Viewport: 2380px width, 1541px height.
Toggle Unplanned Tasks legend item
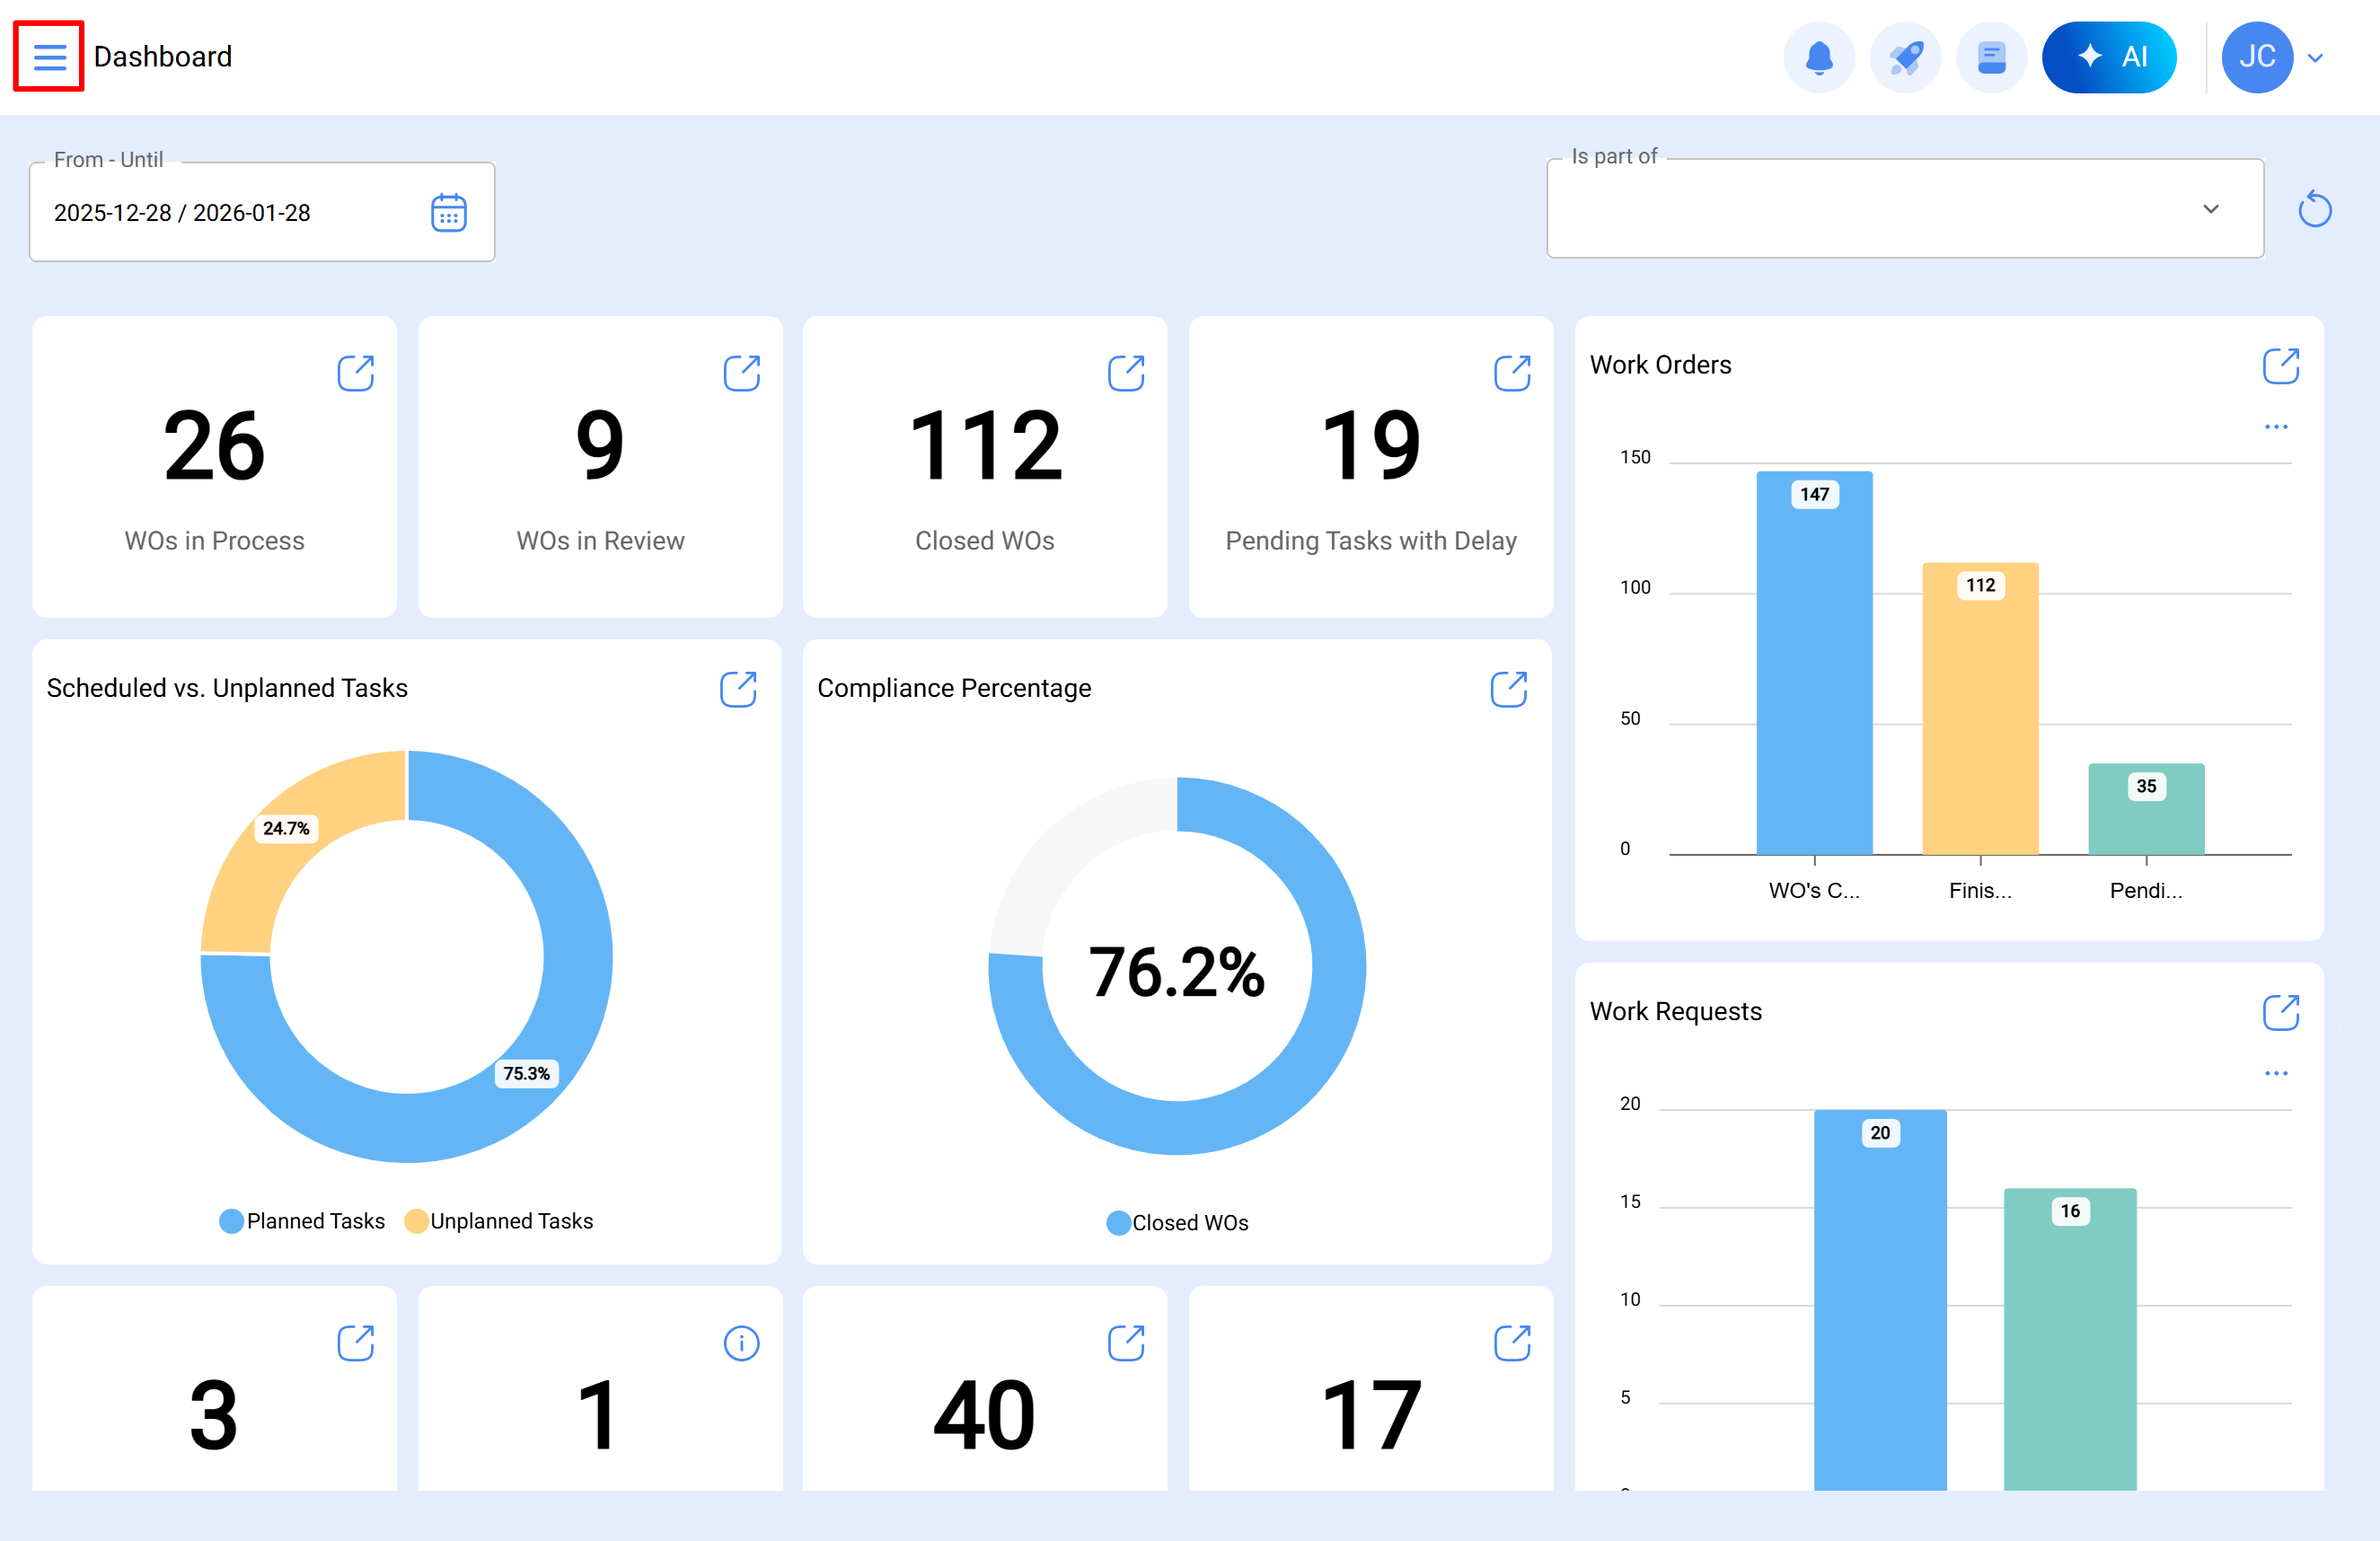[x=499, y=1221]
